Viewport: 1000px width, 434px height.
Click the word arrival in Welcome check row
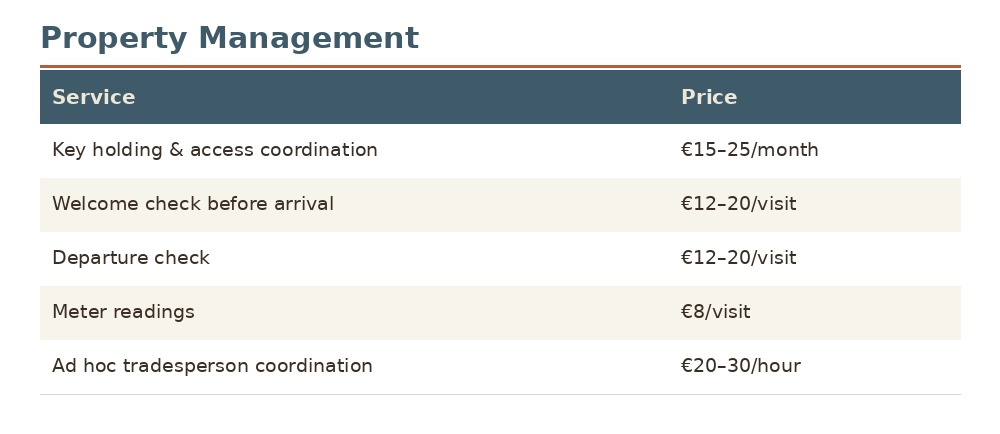(x=304, y=204)
